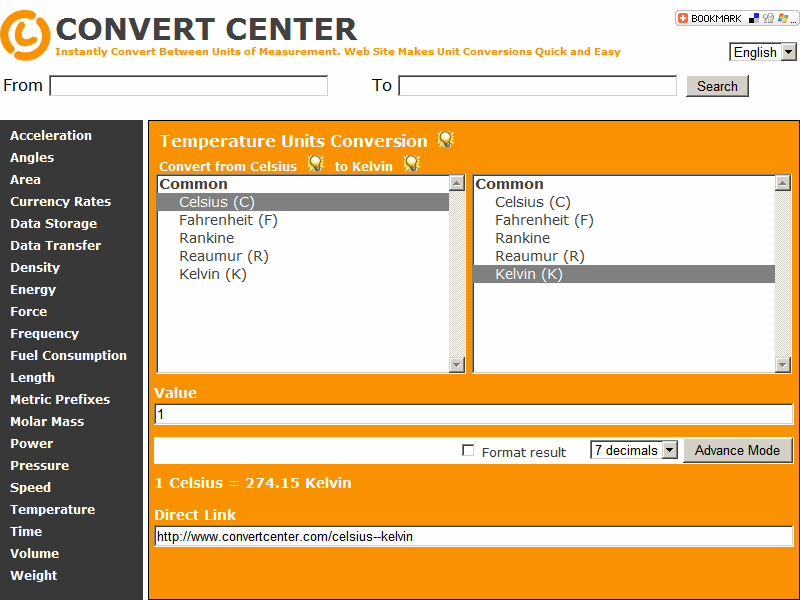Click the Value input field
This screenshot has height=600, width=800.
pyautogui.click(x=473, y=414)
